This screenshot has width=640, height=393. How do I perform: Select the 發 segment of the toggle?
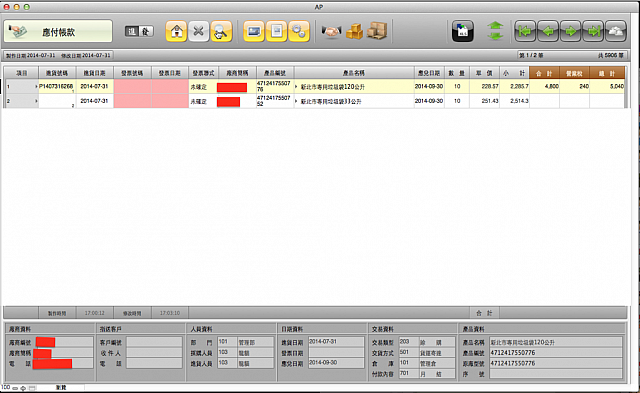point(146,31)
